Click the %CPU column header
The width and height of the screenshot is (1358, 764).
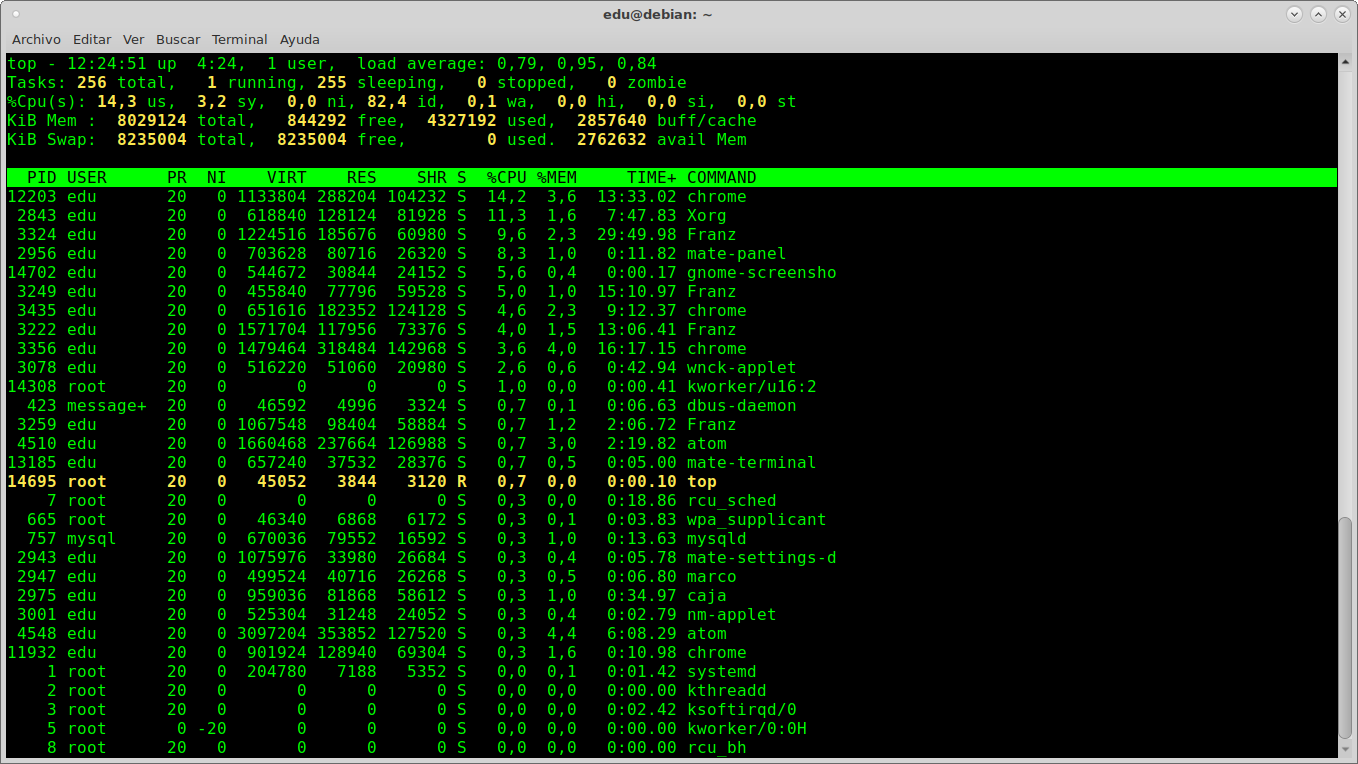click(506, 178)
